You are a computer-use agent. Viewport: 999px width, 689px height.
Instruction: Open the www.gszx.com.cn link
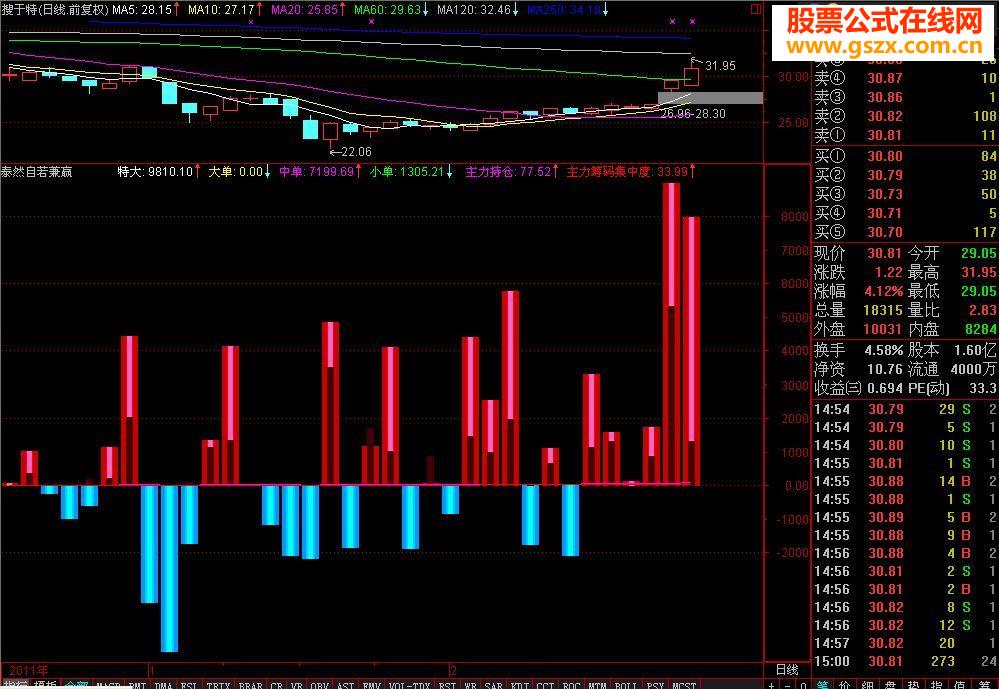tap(884, 47)
